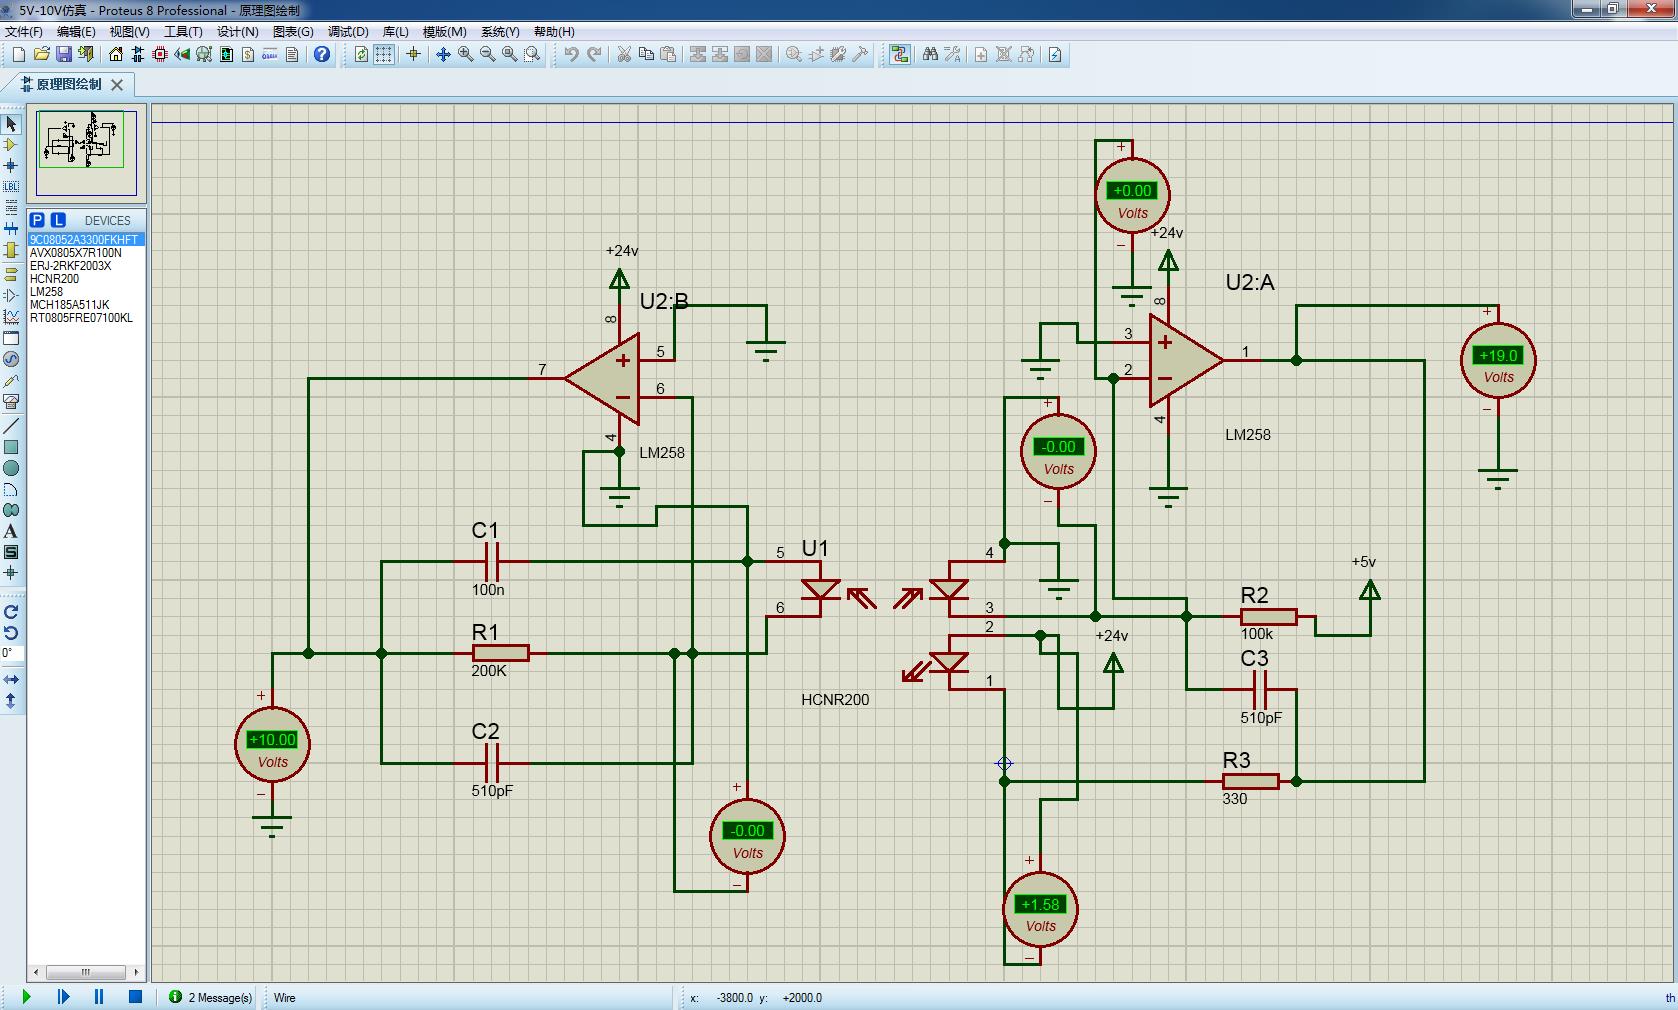This screenshot has height=1010, width=1678.
Task: Choose the Junction Dot Mode tool
Action: click(11, 166)
